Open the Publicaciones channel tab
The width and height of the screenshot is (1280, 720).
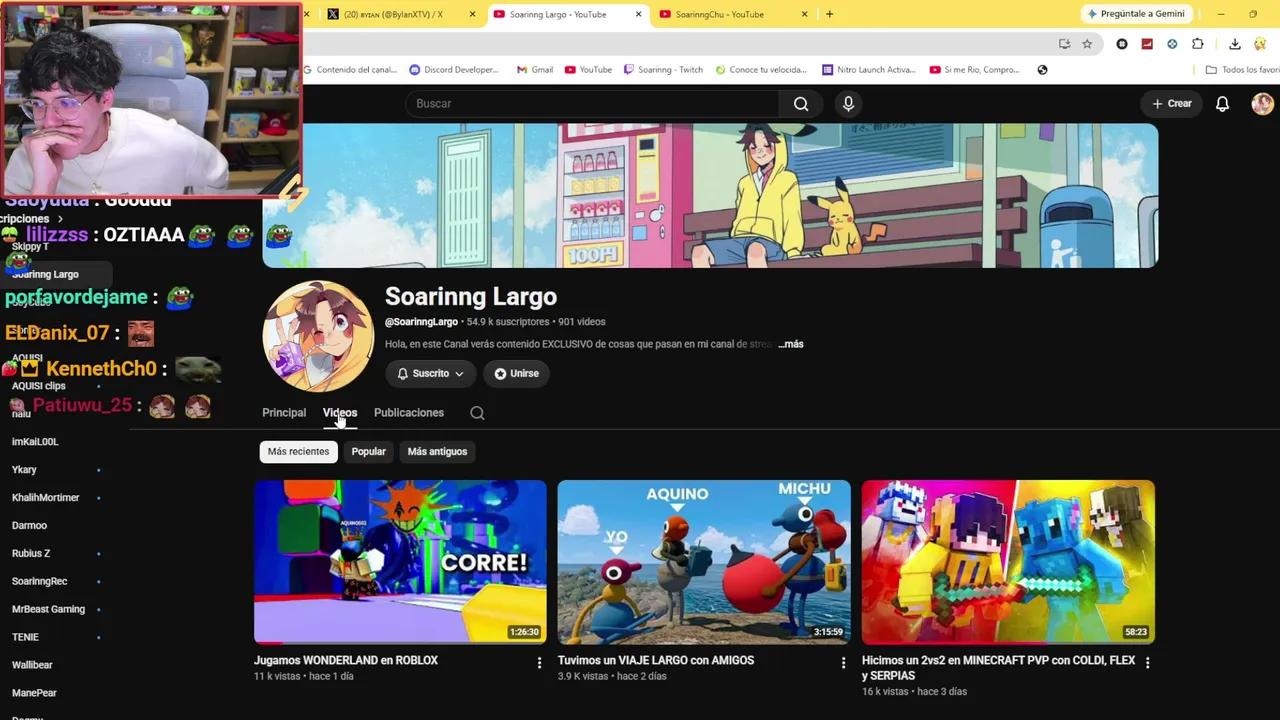tap(409, 413)
